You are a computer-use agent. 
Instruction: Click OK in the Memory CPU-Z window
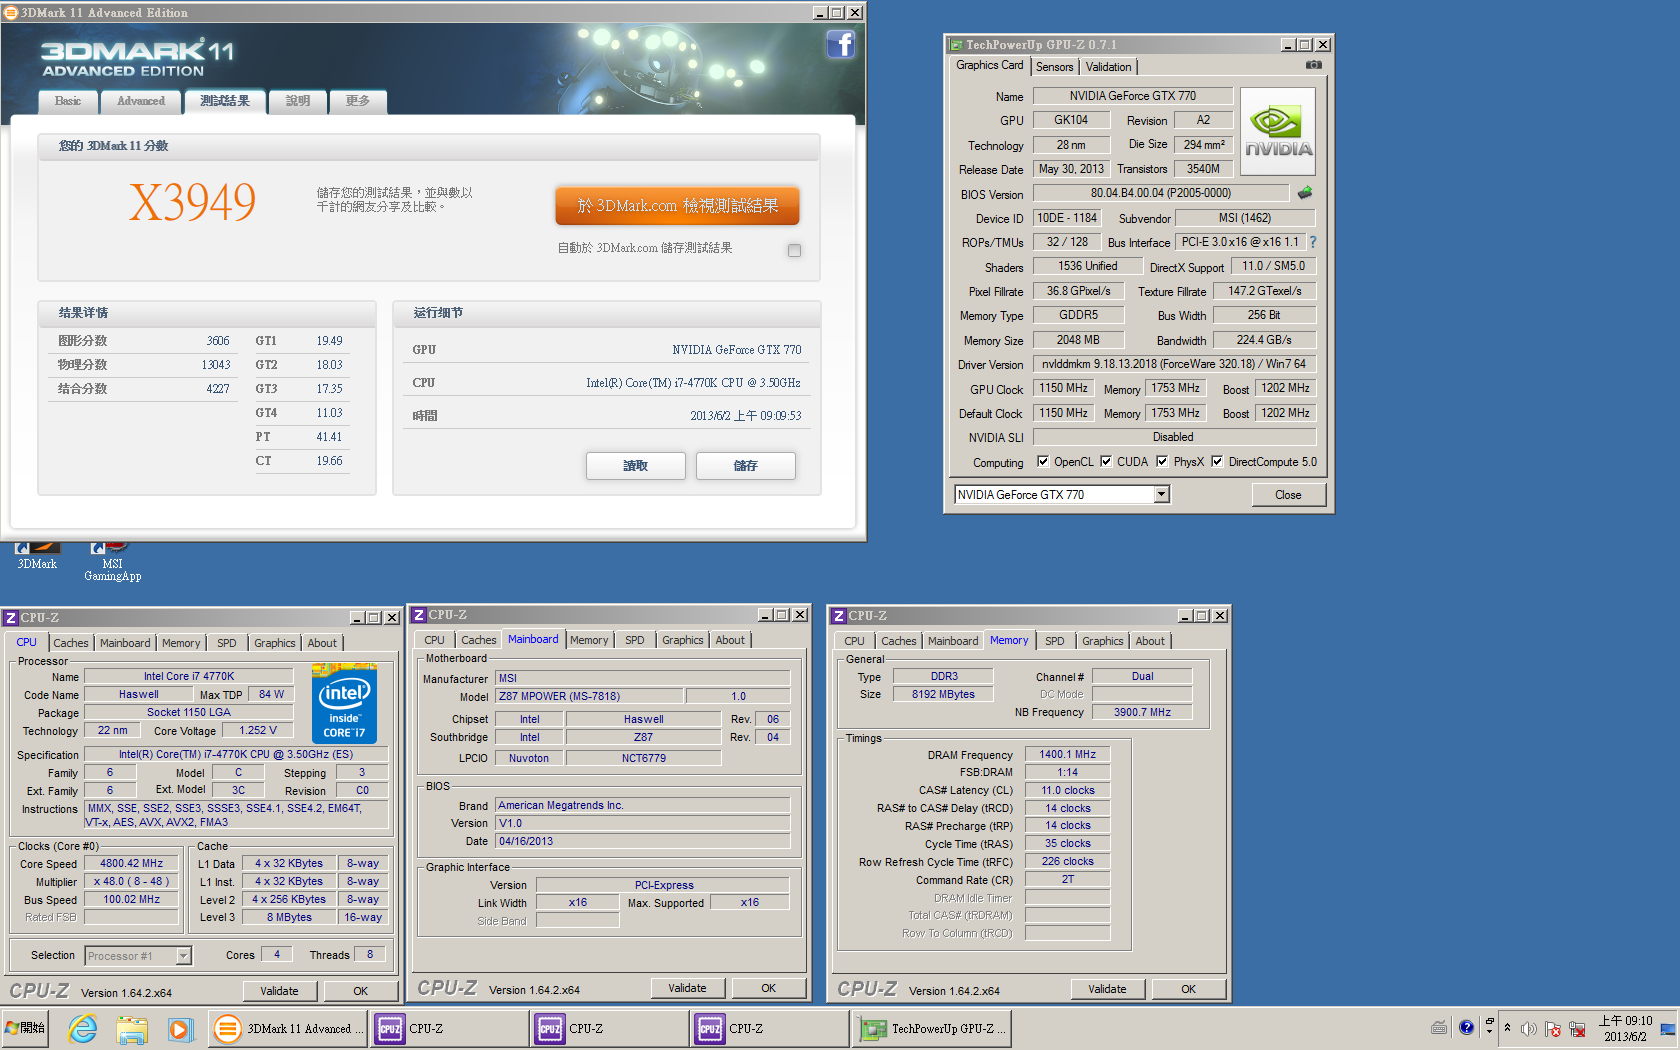1188,989
